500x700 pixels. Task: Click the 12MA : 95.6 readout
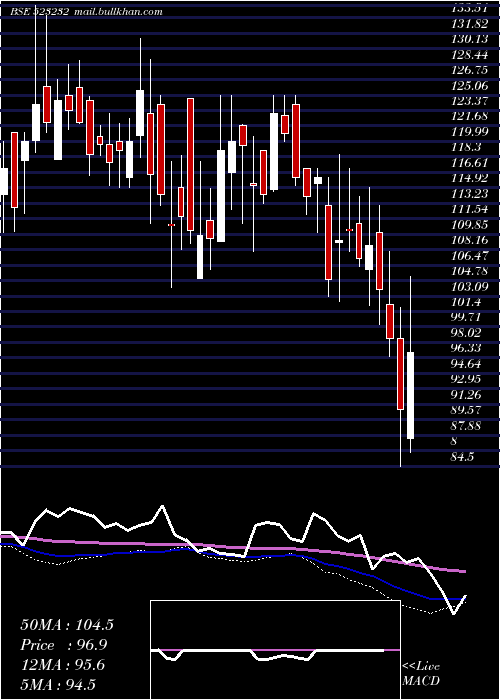(63, 665)
